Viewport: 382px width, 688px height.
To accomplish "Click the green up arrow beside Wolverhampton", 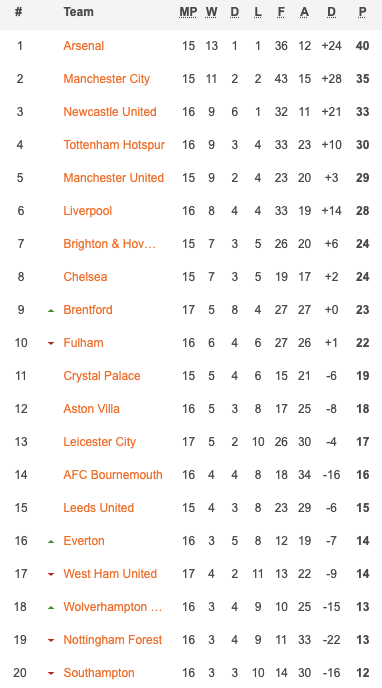I will pos(51,608).
